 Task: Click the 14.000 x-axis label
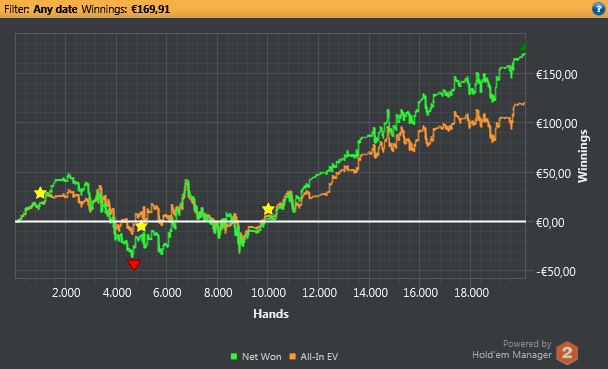tap(370, 292)
